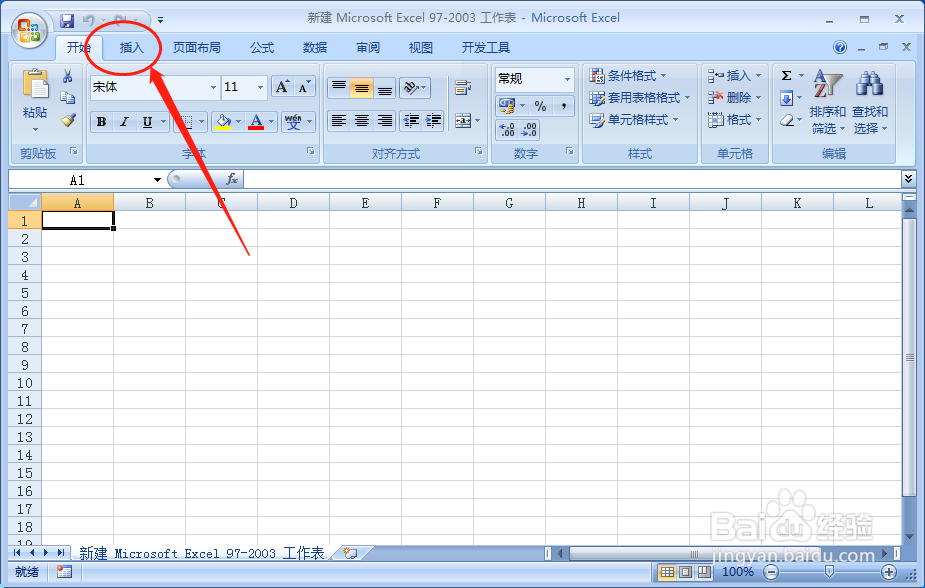The height and width of the screenshot is (588, 925).
Task: Cut selection with scissors icon
Action: tap(68, 76)
